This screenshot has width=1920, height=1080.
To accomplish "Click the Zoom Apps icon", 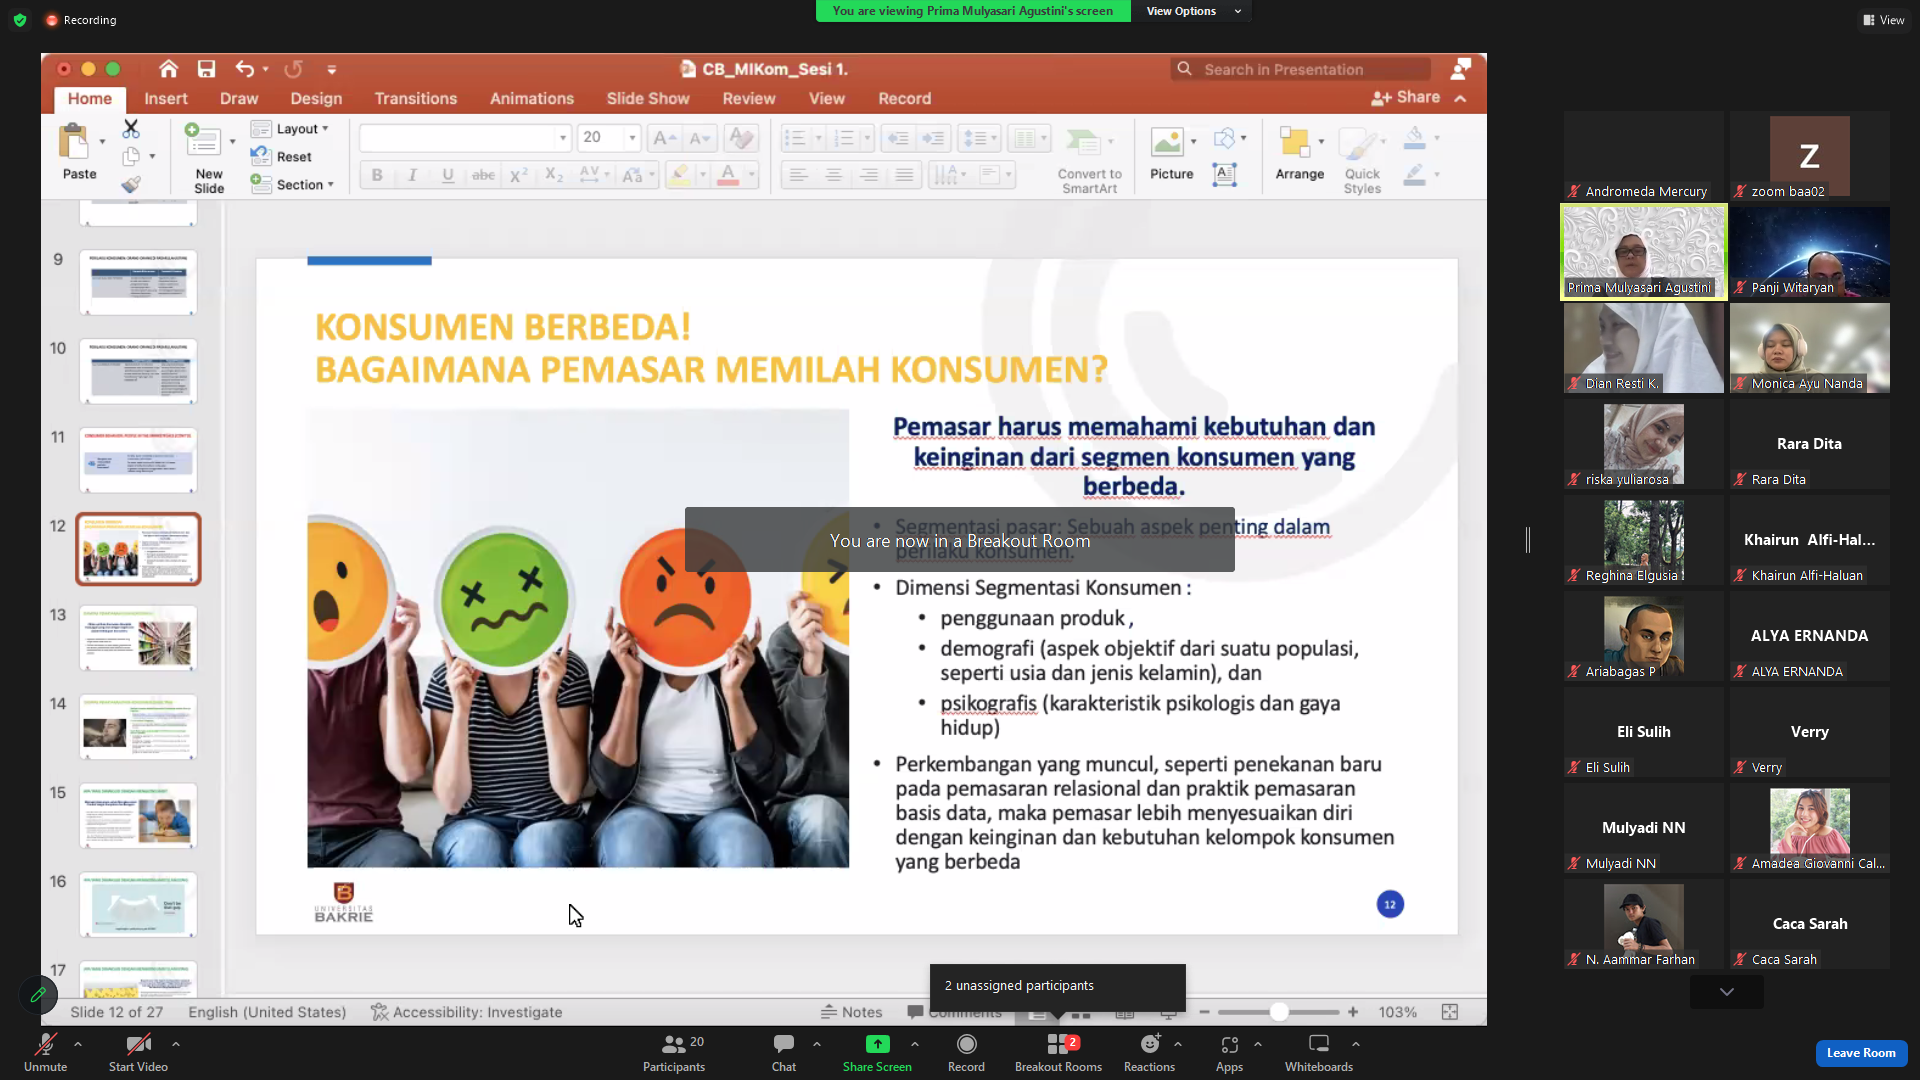I will pyautogui.click(x=1229, y=1044).
